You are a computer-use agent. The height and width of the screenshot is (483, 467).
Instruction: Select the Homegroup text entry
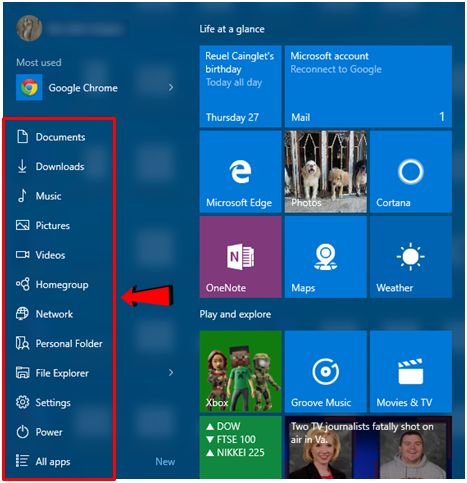pyautogui.click(x=62, y=285)
